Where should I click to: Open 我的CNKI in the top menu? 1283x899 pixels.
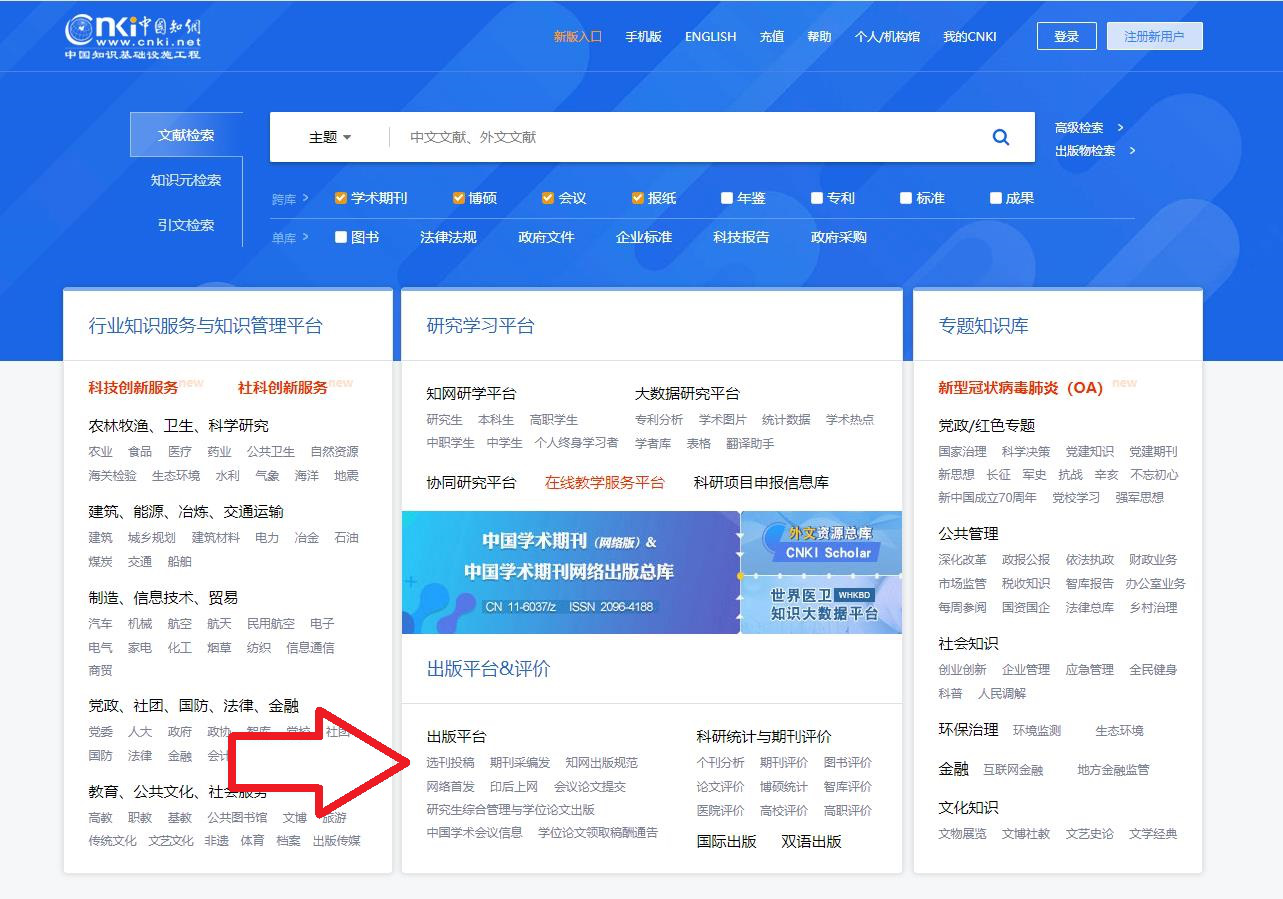970,36
